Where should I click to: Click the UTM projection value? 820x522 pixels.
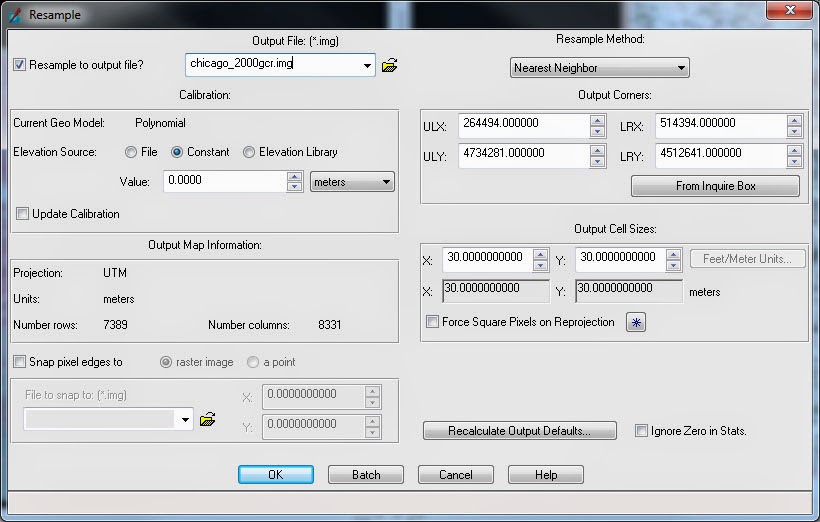[115, 273]
